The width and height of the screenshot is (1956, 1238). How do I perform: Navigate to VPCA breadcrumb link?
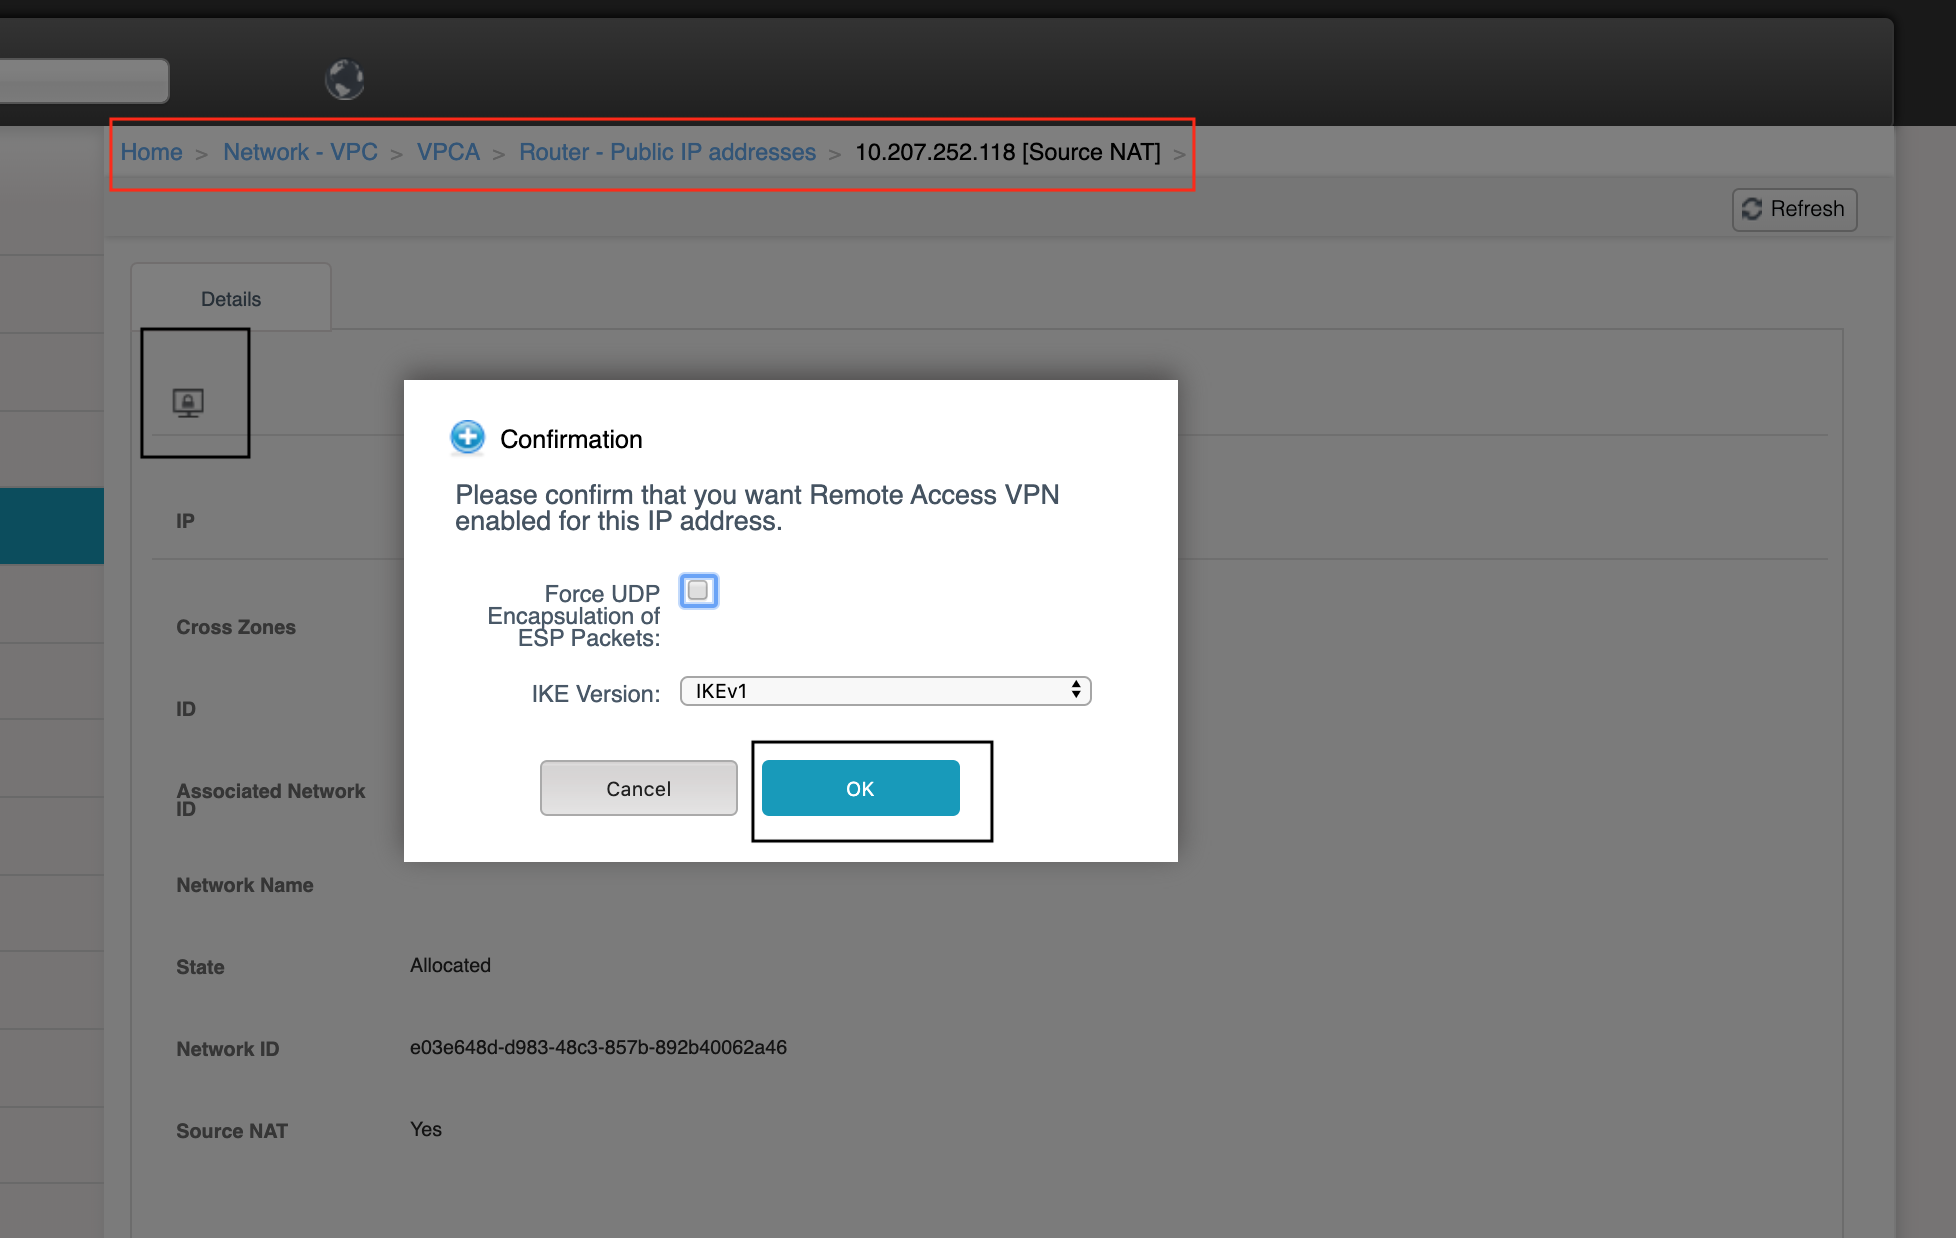tap(448, 152)
